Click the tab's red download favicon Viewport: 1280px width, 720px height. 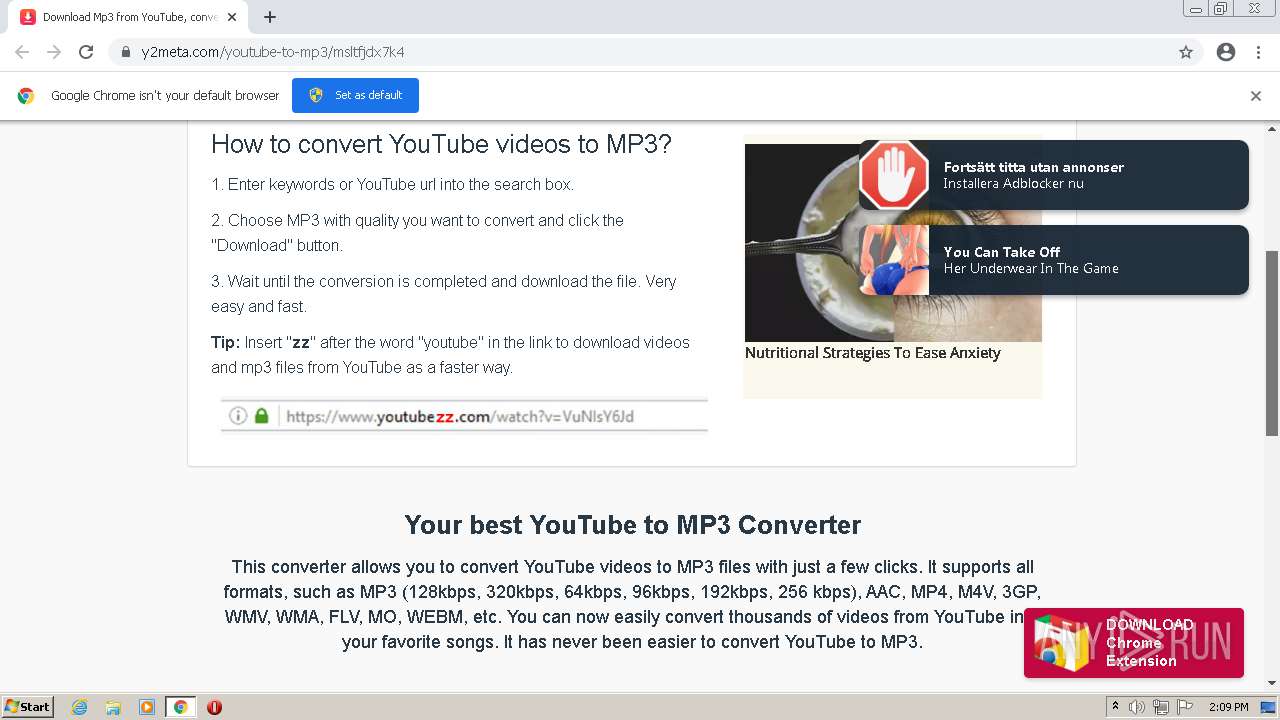point(28,17)
